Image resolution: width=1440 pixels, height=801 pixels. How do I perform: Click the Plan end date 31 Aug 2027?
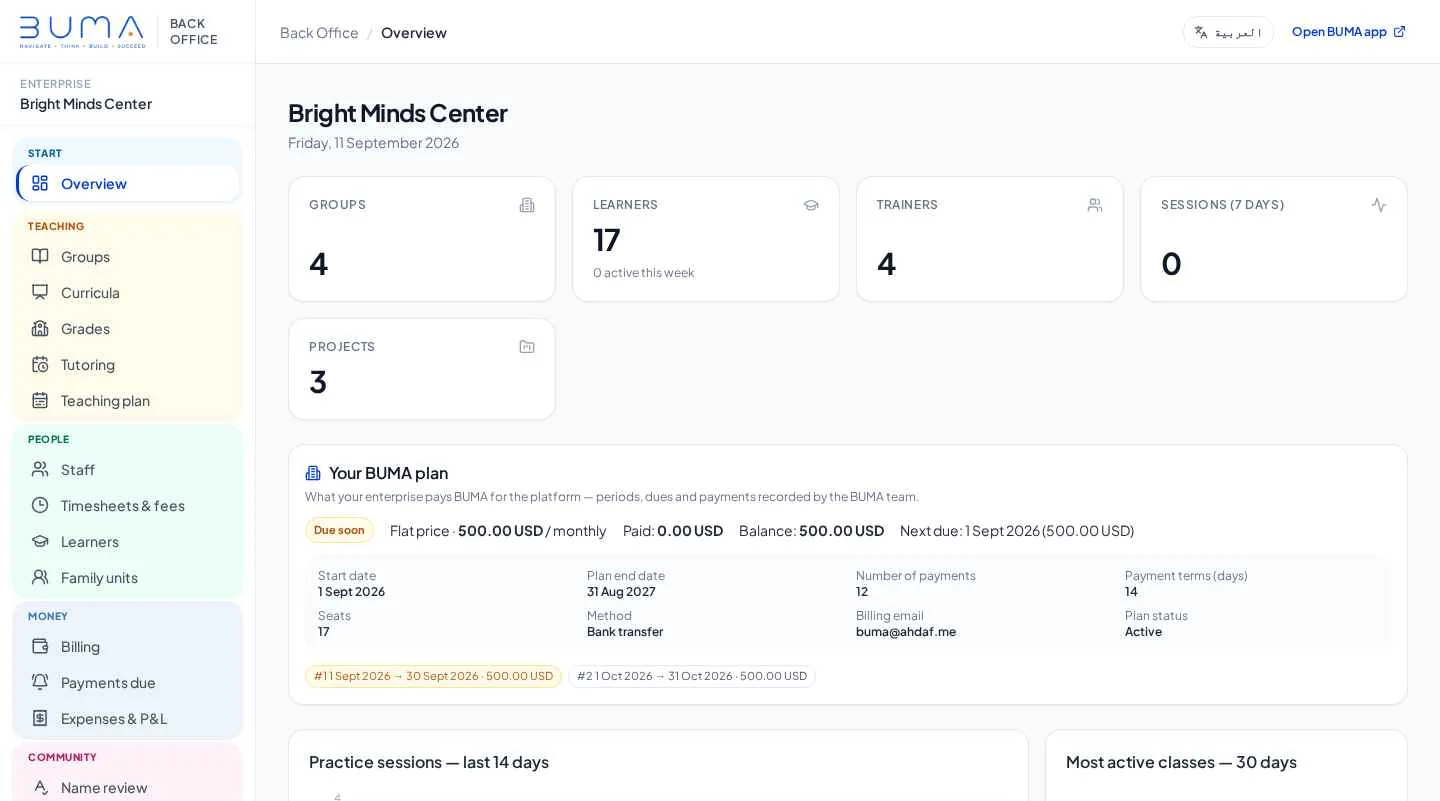(621, 592)
